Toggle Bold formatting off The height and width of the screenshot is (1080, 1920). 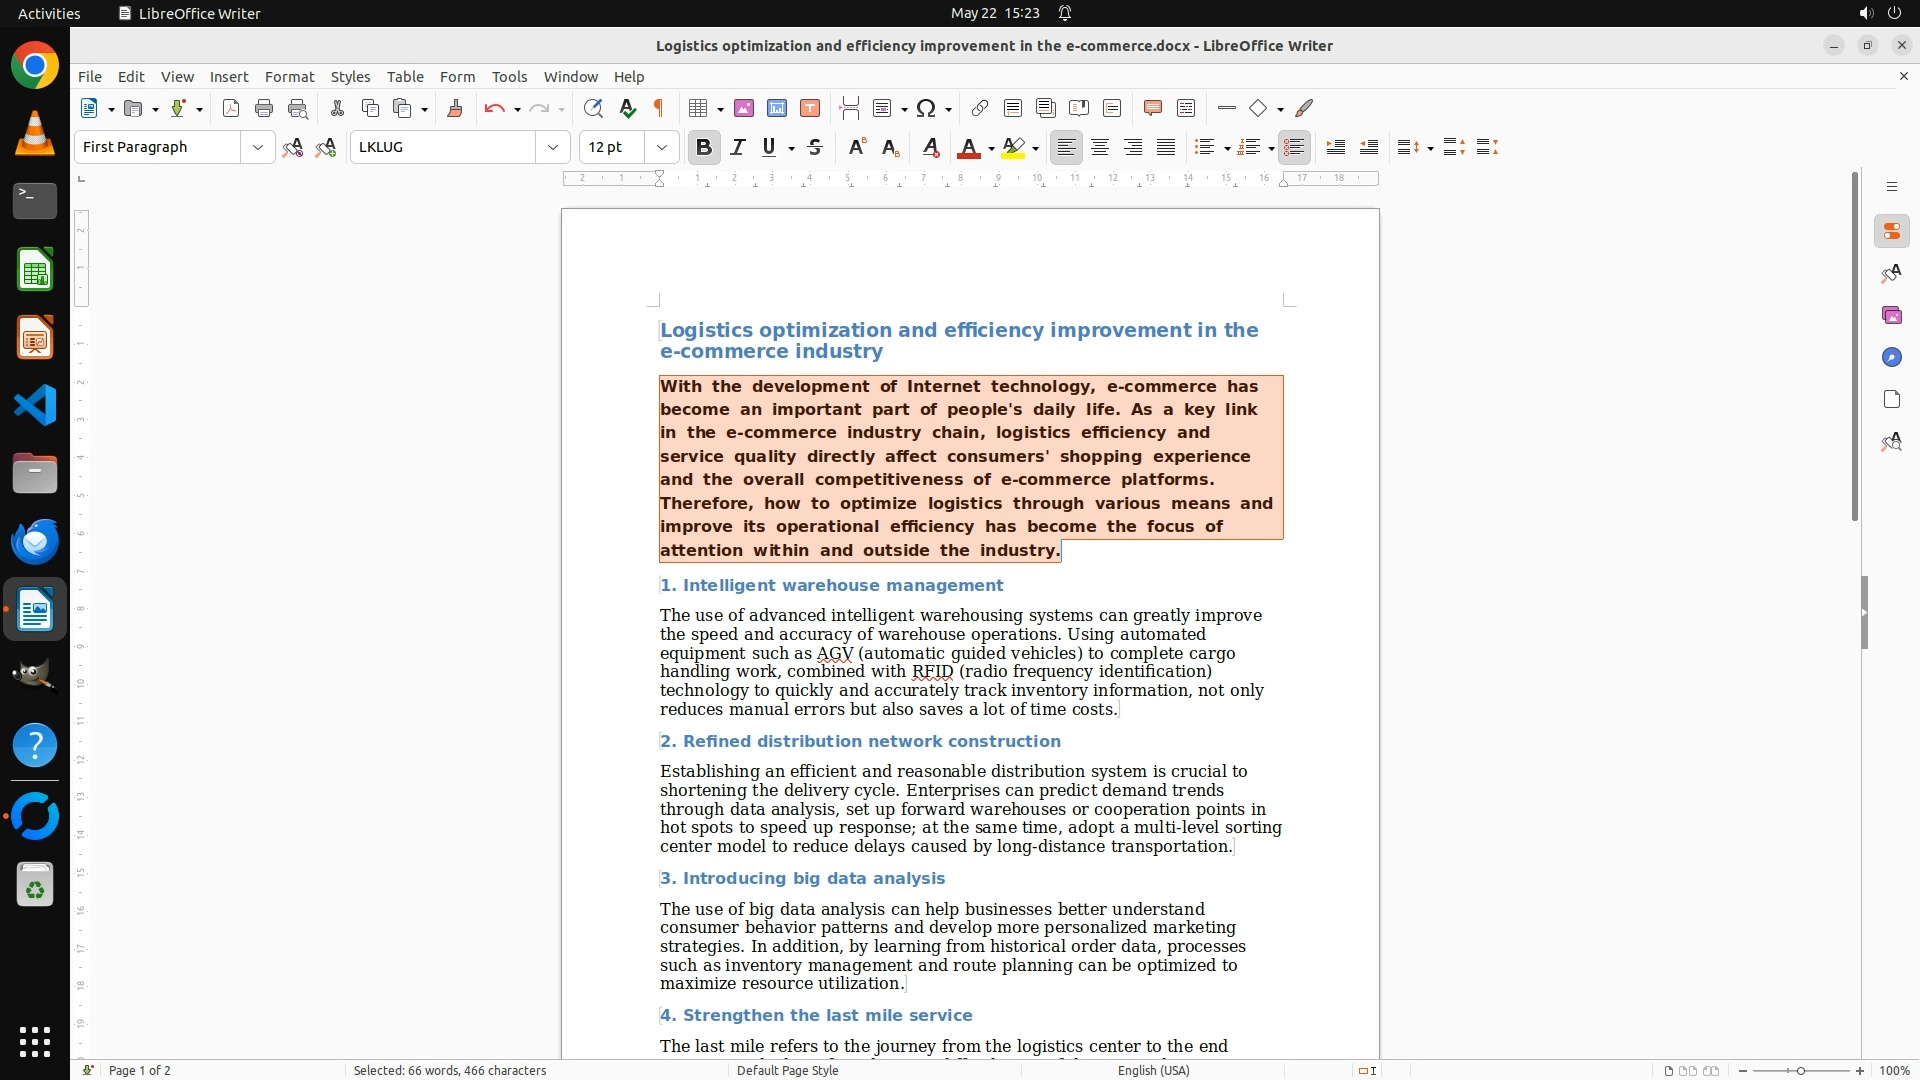703,147
